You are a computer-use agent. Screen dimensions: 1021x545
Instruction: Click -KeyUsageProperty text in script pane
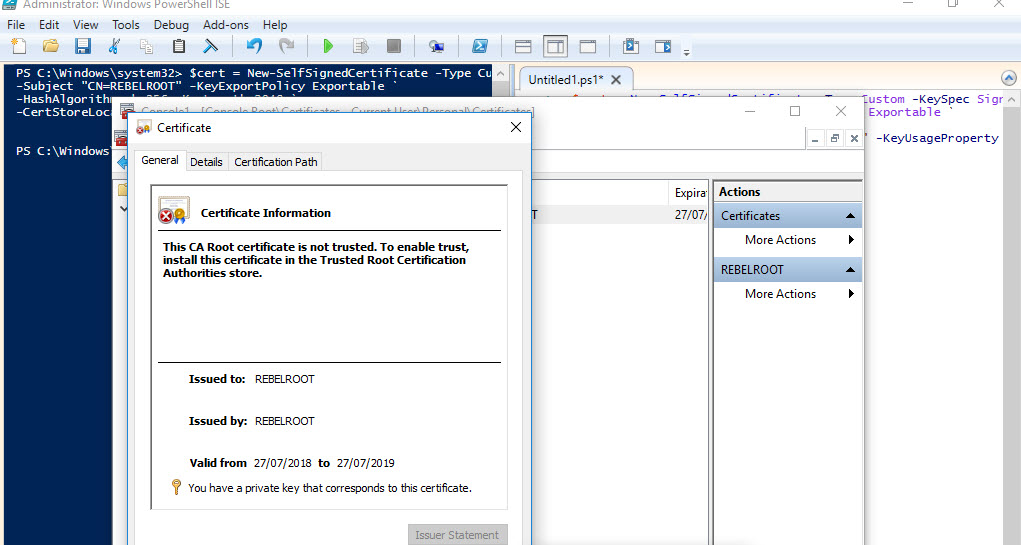pos(937,138)
